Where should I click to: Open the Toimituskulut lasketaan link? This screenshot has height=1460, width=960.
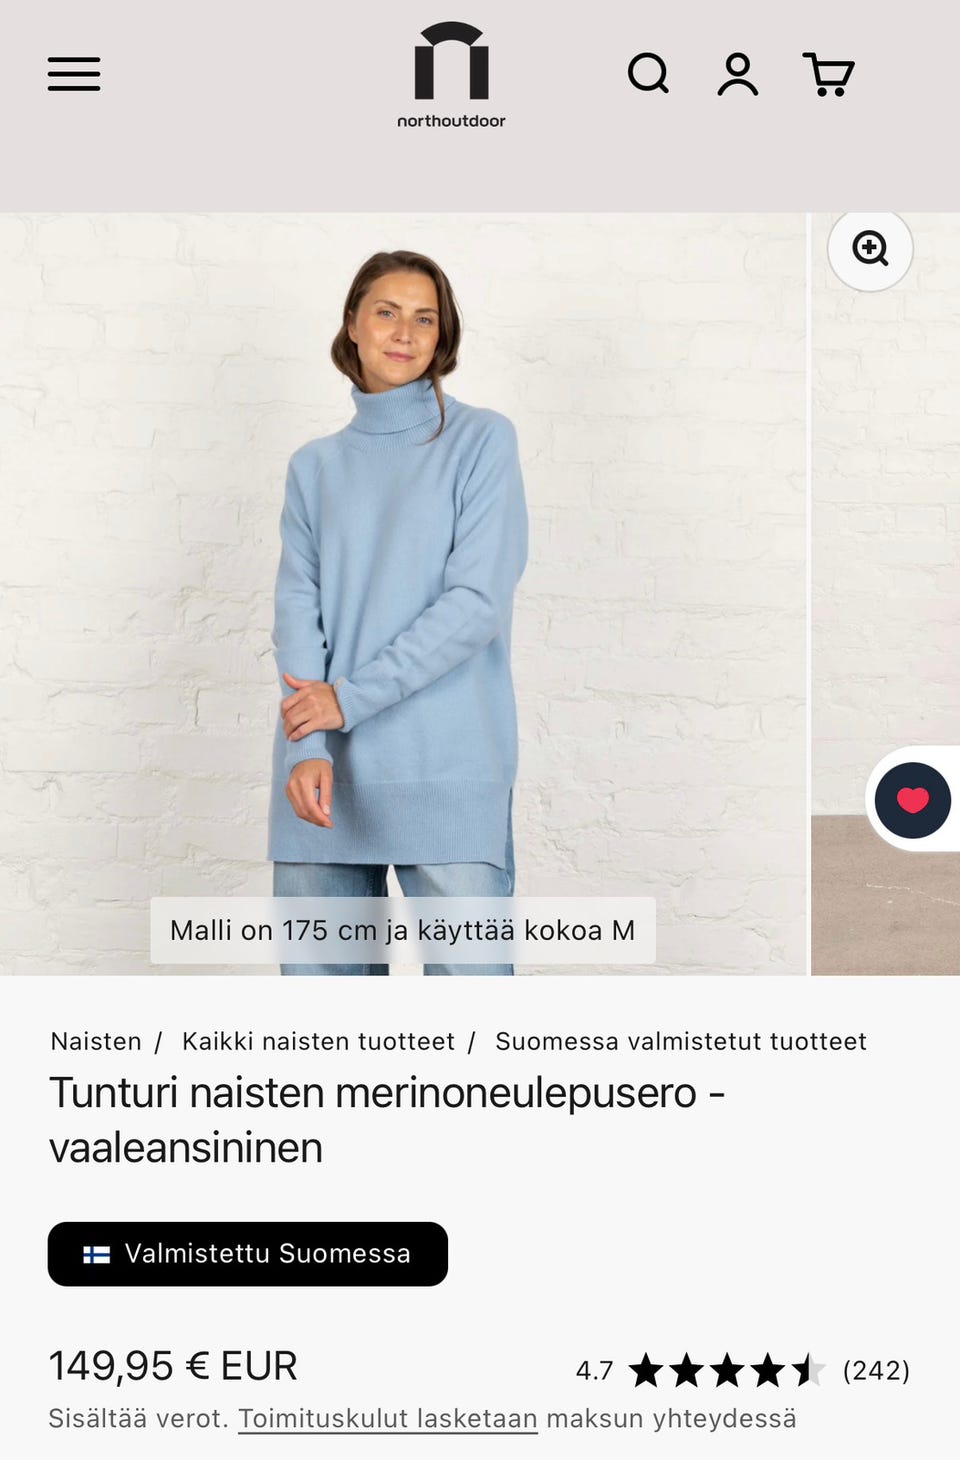tap(388, 1418)
